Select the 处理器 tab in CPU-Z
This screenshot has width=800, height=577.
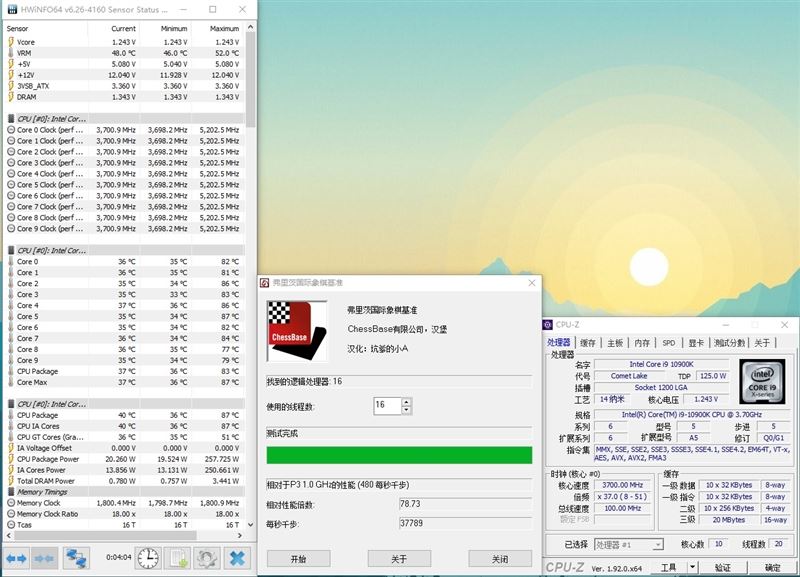(559, 342)
